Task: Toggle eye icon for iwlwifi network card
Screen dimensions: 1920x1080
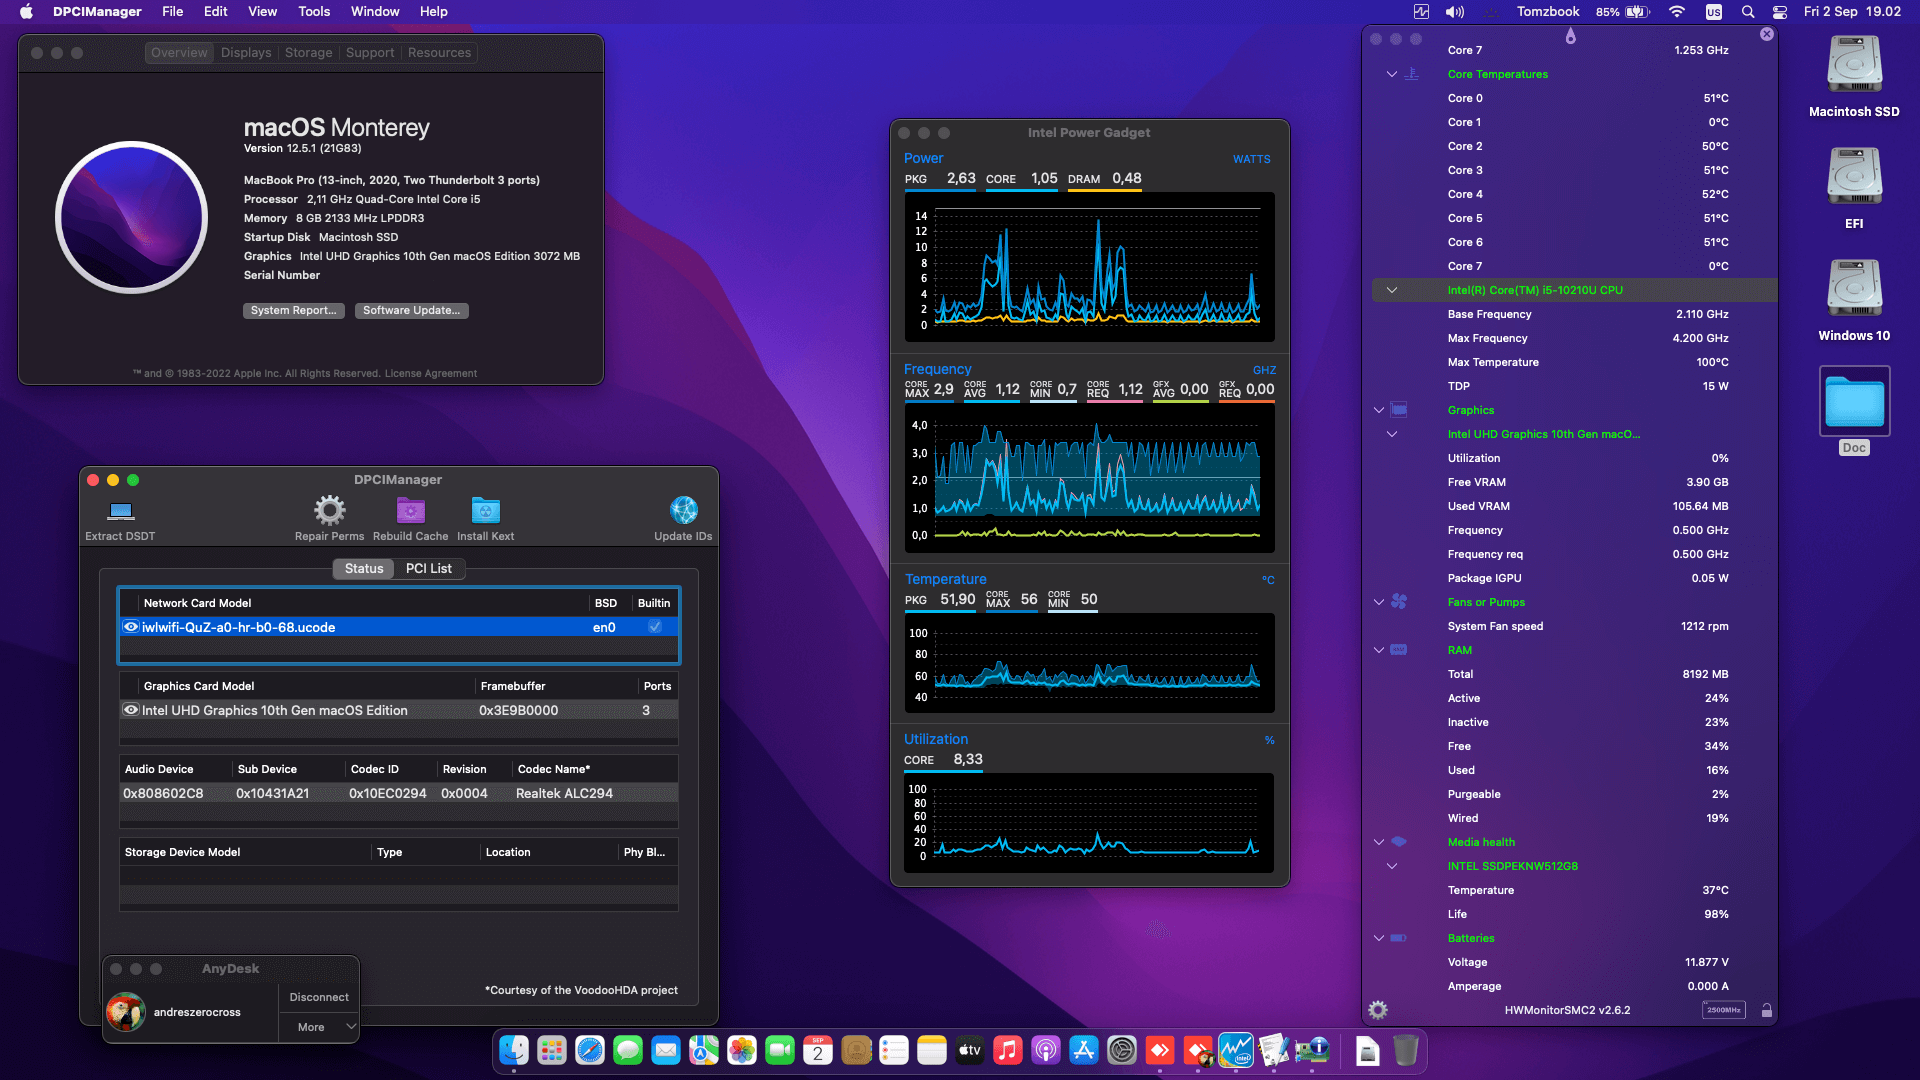Action: tap(131, 627)
